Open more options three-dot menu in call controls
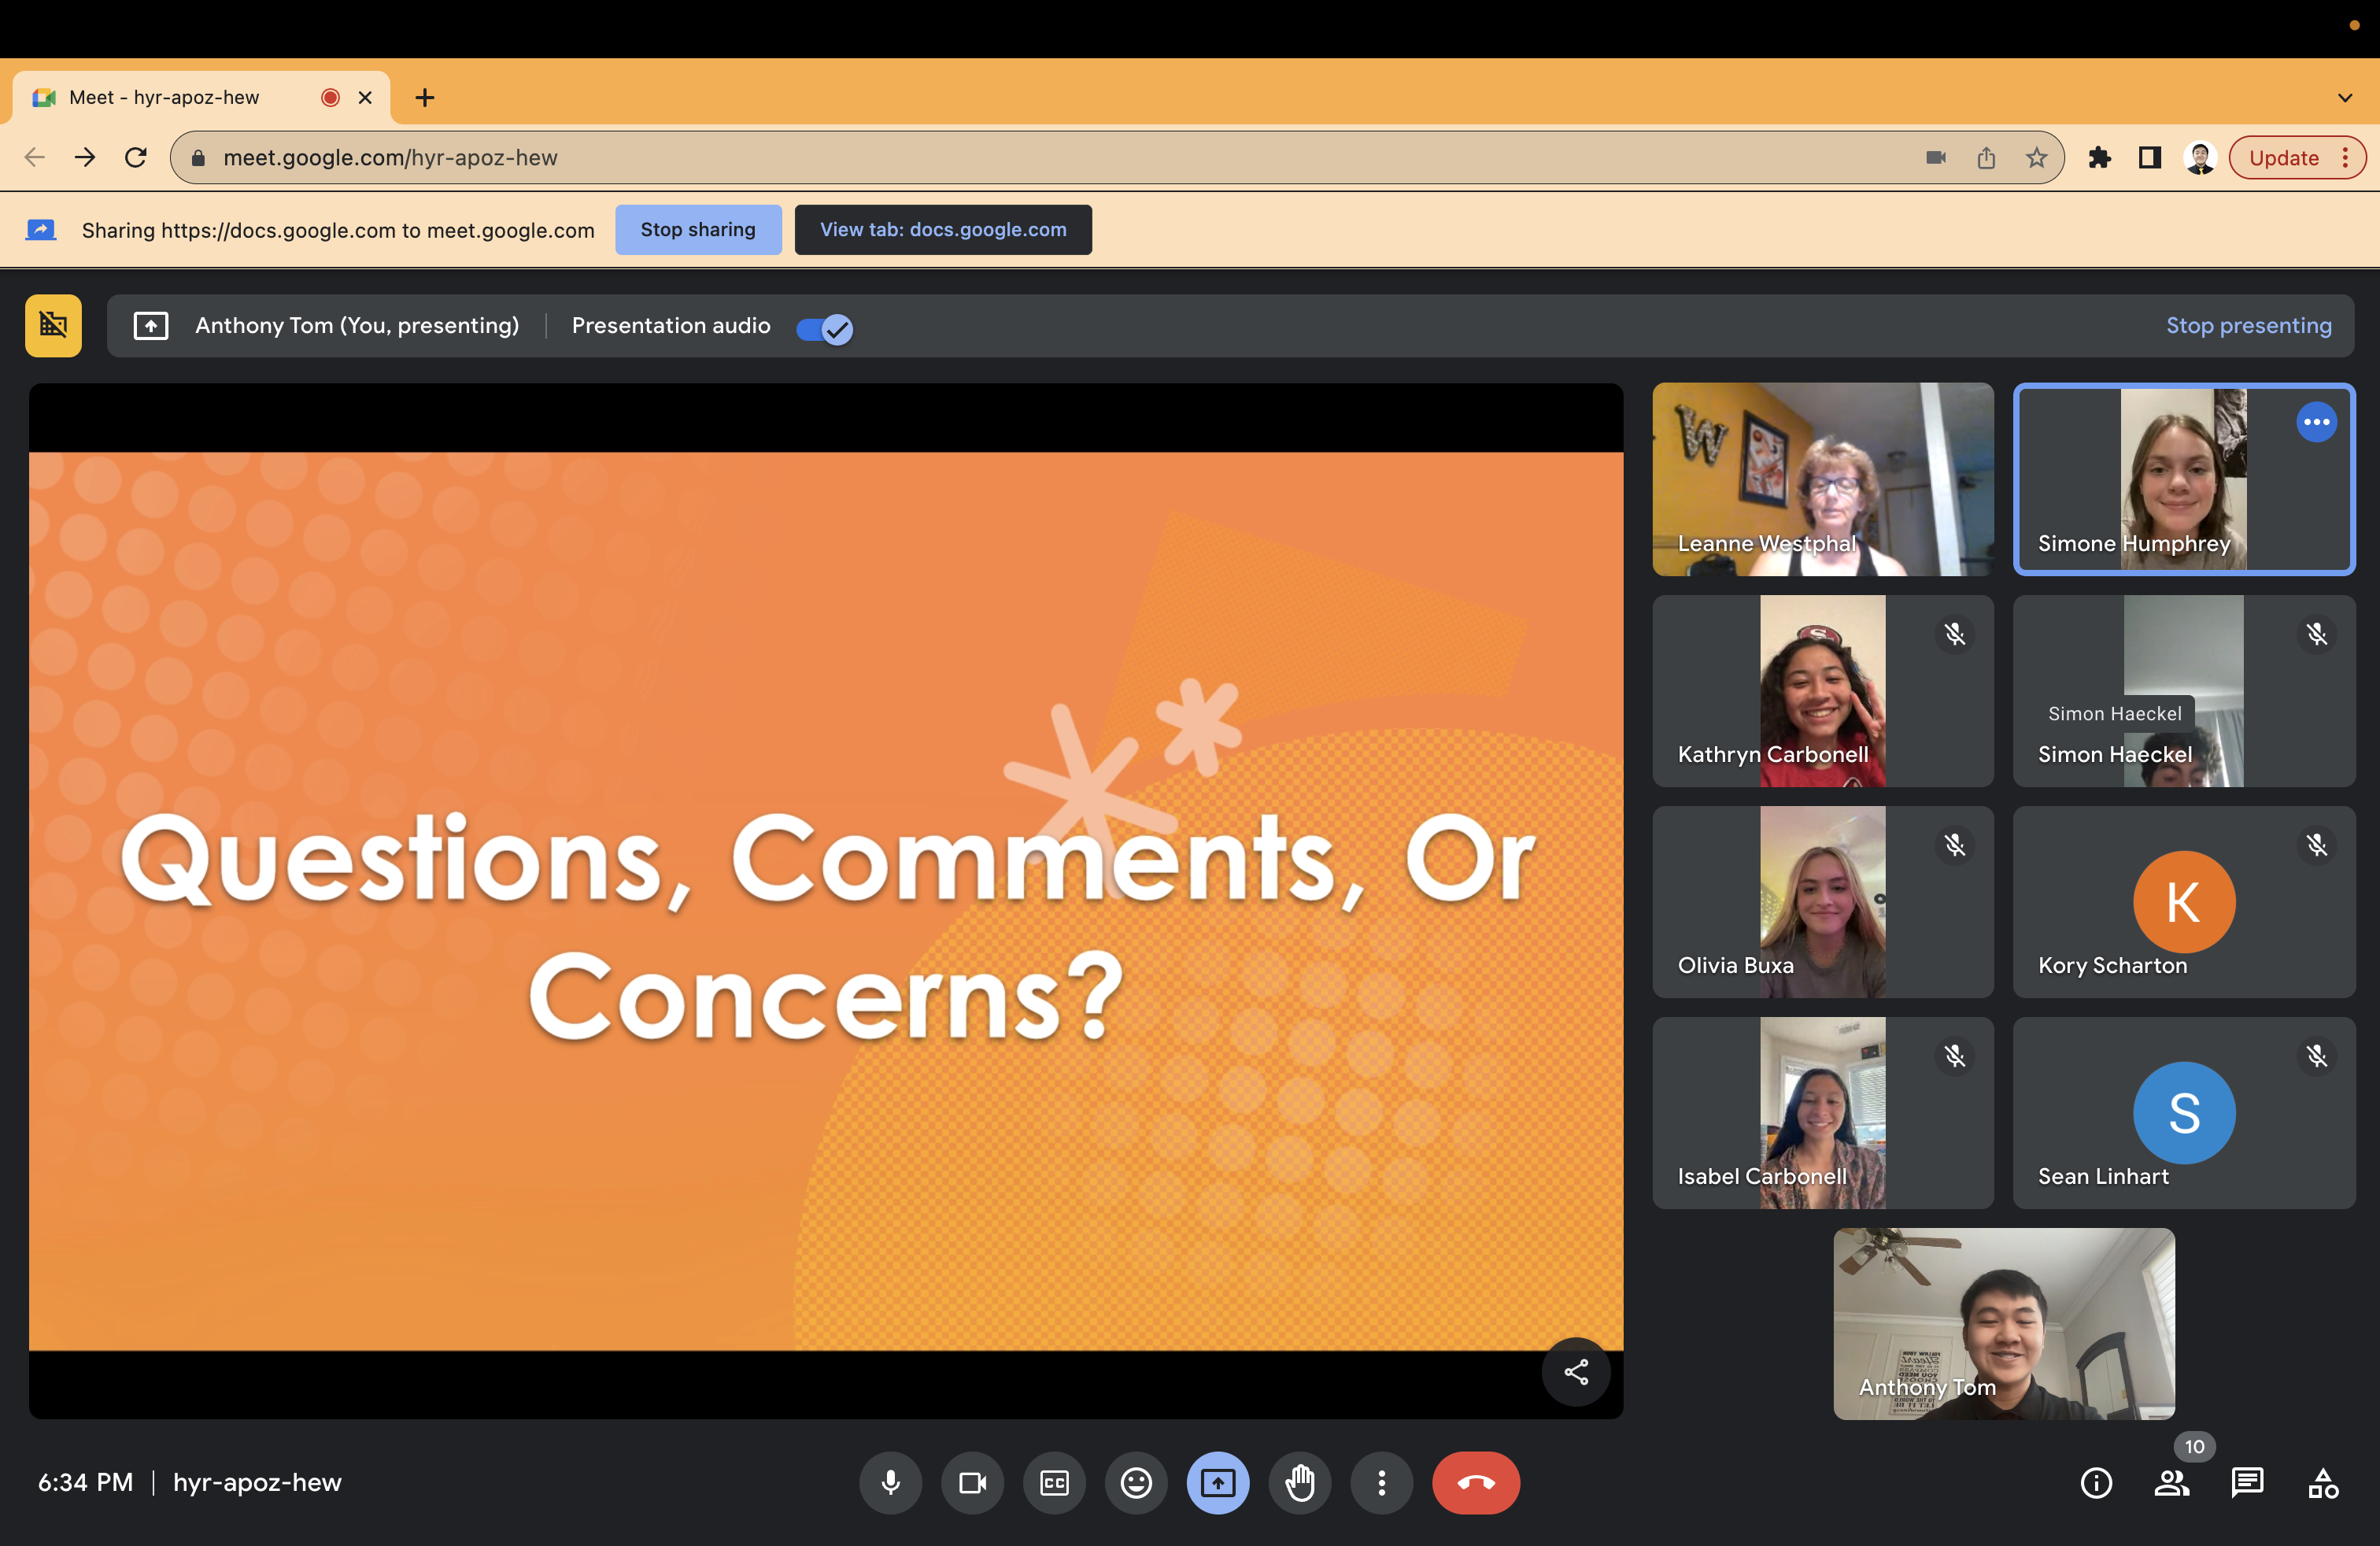The image size is (2380, 1546). (1381, 1482)
